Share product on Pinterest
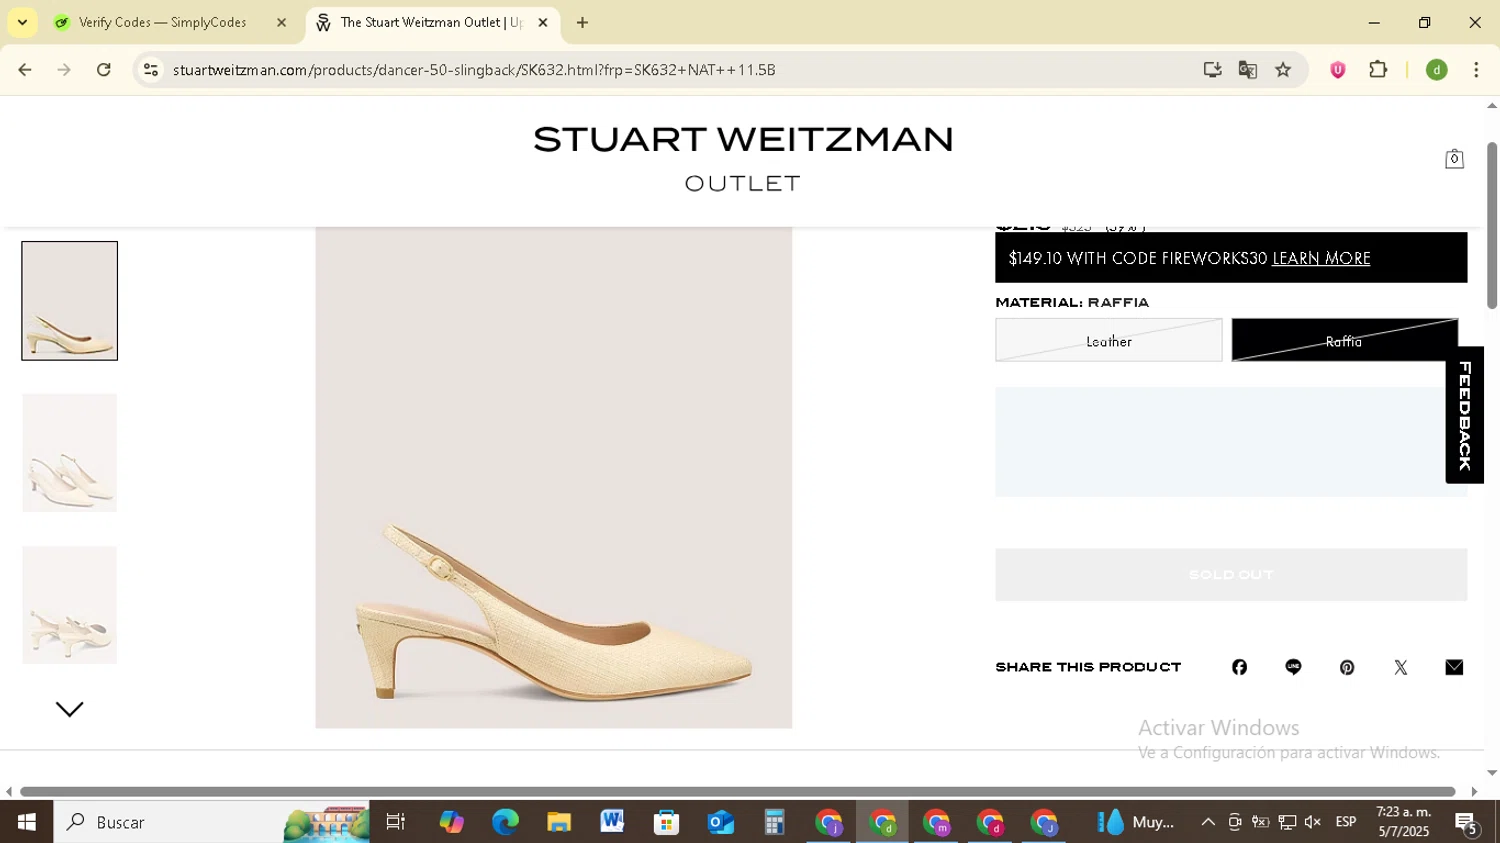The height and width of the screenshot is (843, 1500). click(x=1347, y=667)
